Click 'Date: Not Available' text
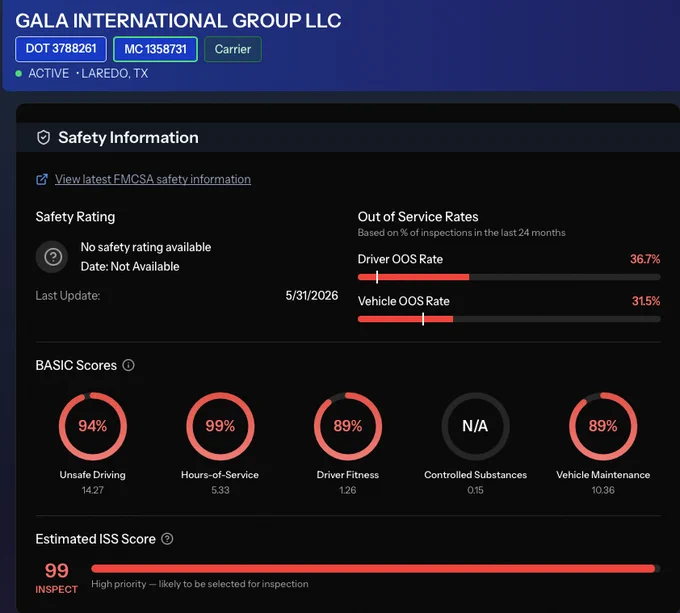Screen dimensions: 680x613 tap(130, 266)
